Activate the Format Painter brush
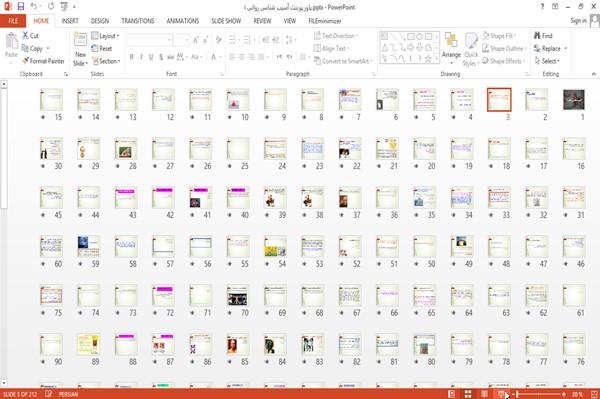The width and height of the screenshot is (600, 399). pyautogui.click(x=43, y=61)
